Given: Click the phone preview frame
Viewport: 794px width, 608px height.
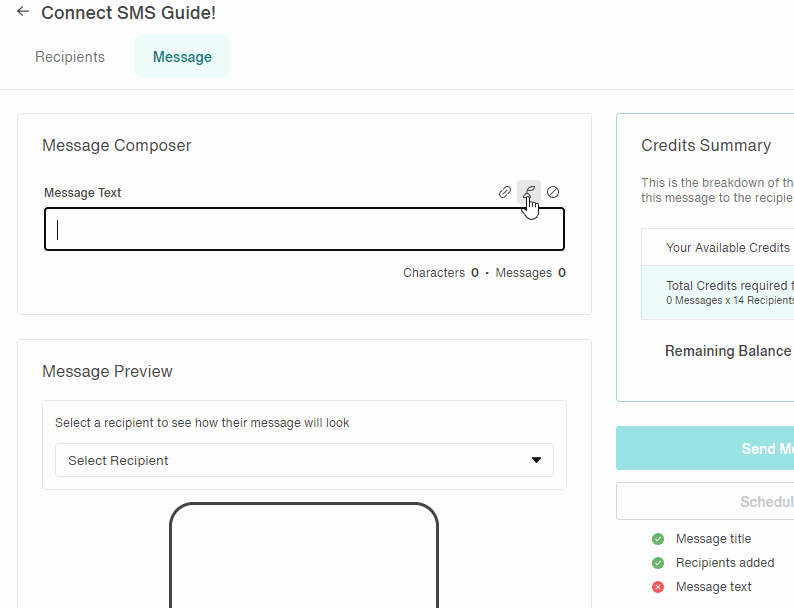Looking at the screenshot, I should click(304, 555).
